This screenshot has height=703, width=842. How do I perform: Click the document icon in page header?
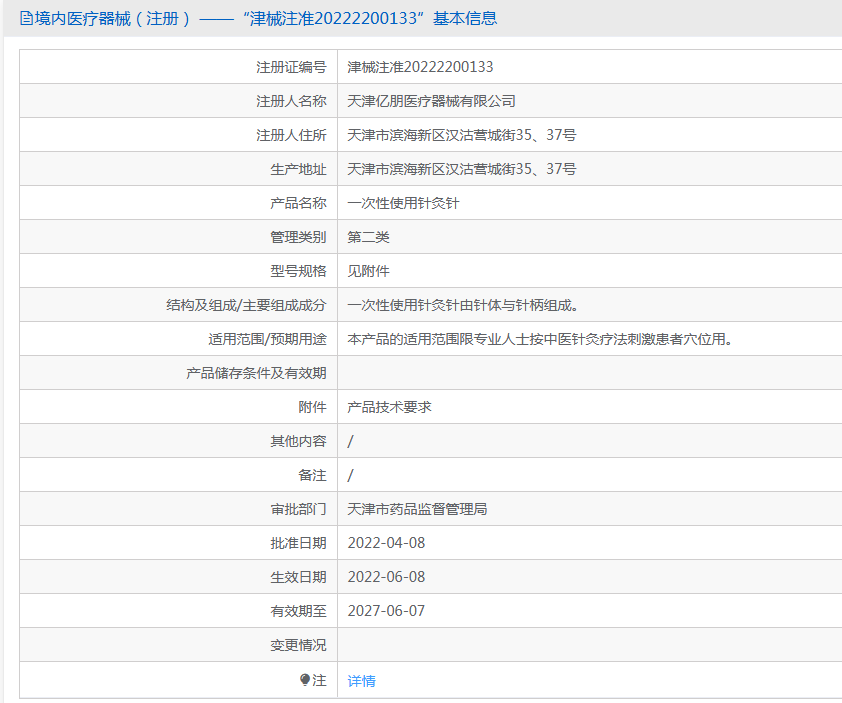[26, 18]
